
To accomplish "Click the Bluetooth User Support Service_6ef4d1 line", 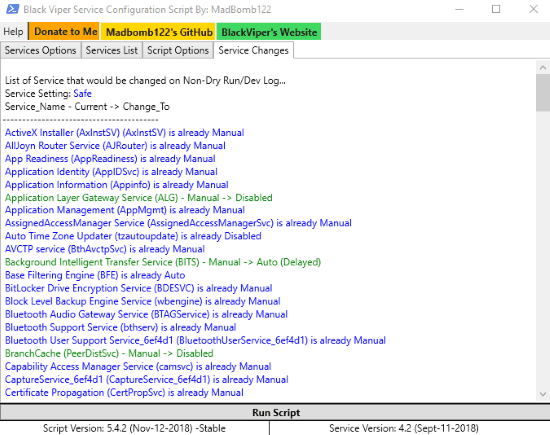I will point(195,340).
